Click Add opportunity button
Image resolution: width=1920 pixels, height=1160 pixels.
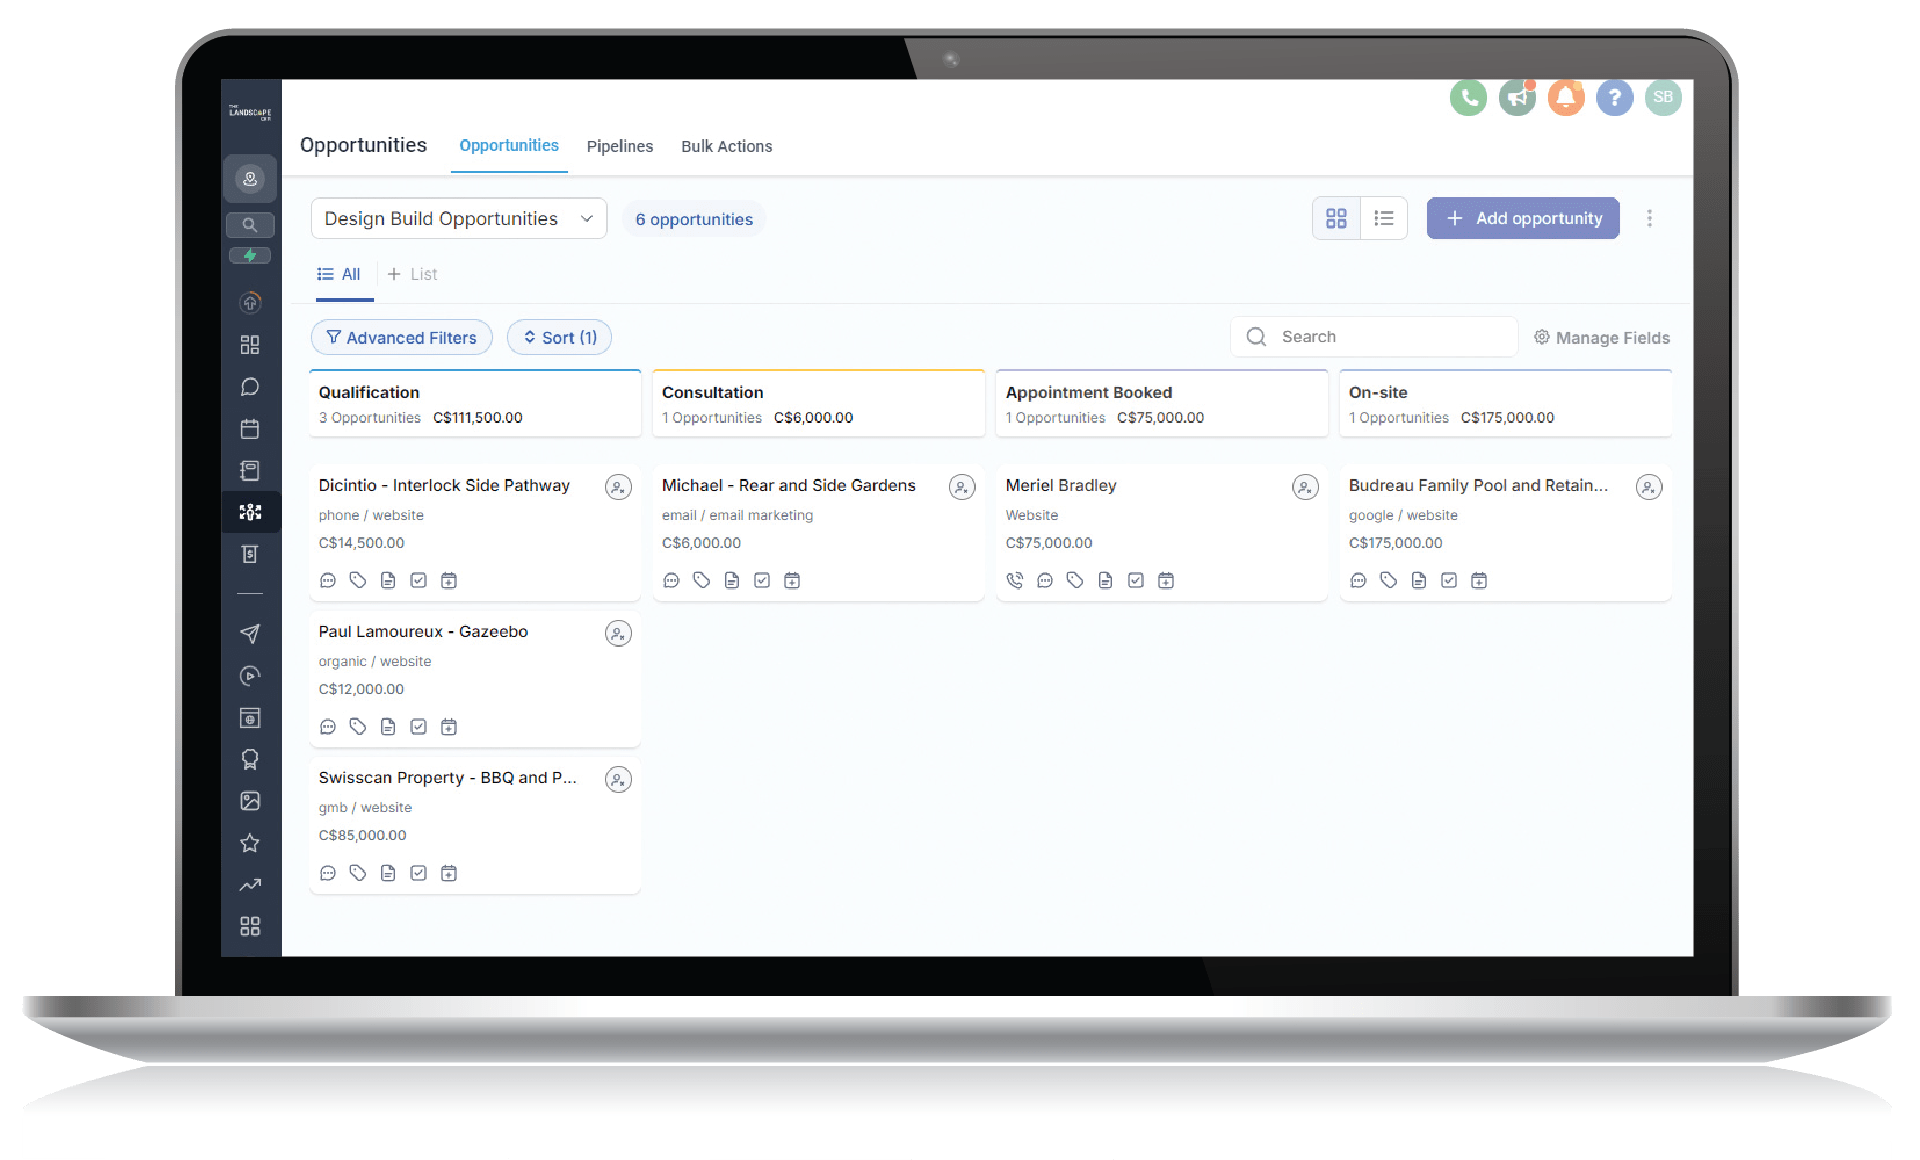(1523, 218)
